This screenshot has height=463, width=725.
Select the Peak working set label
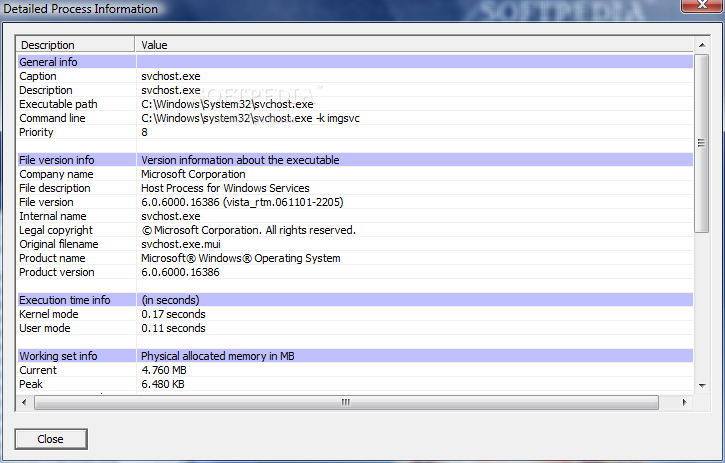(x=31, y=384)
